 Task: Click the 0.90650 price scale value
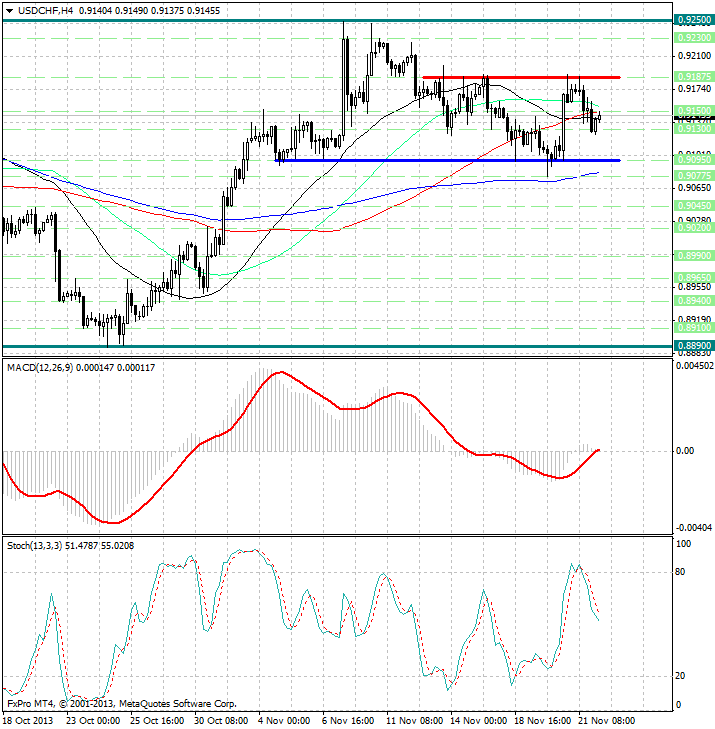(x=695, y=187)
